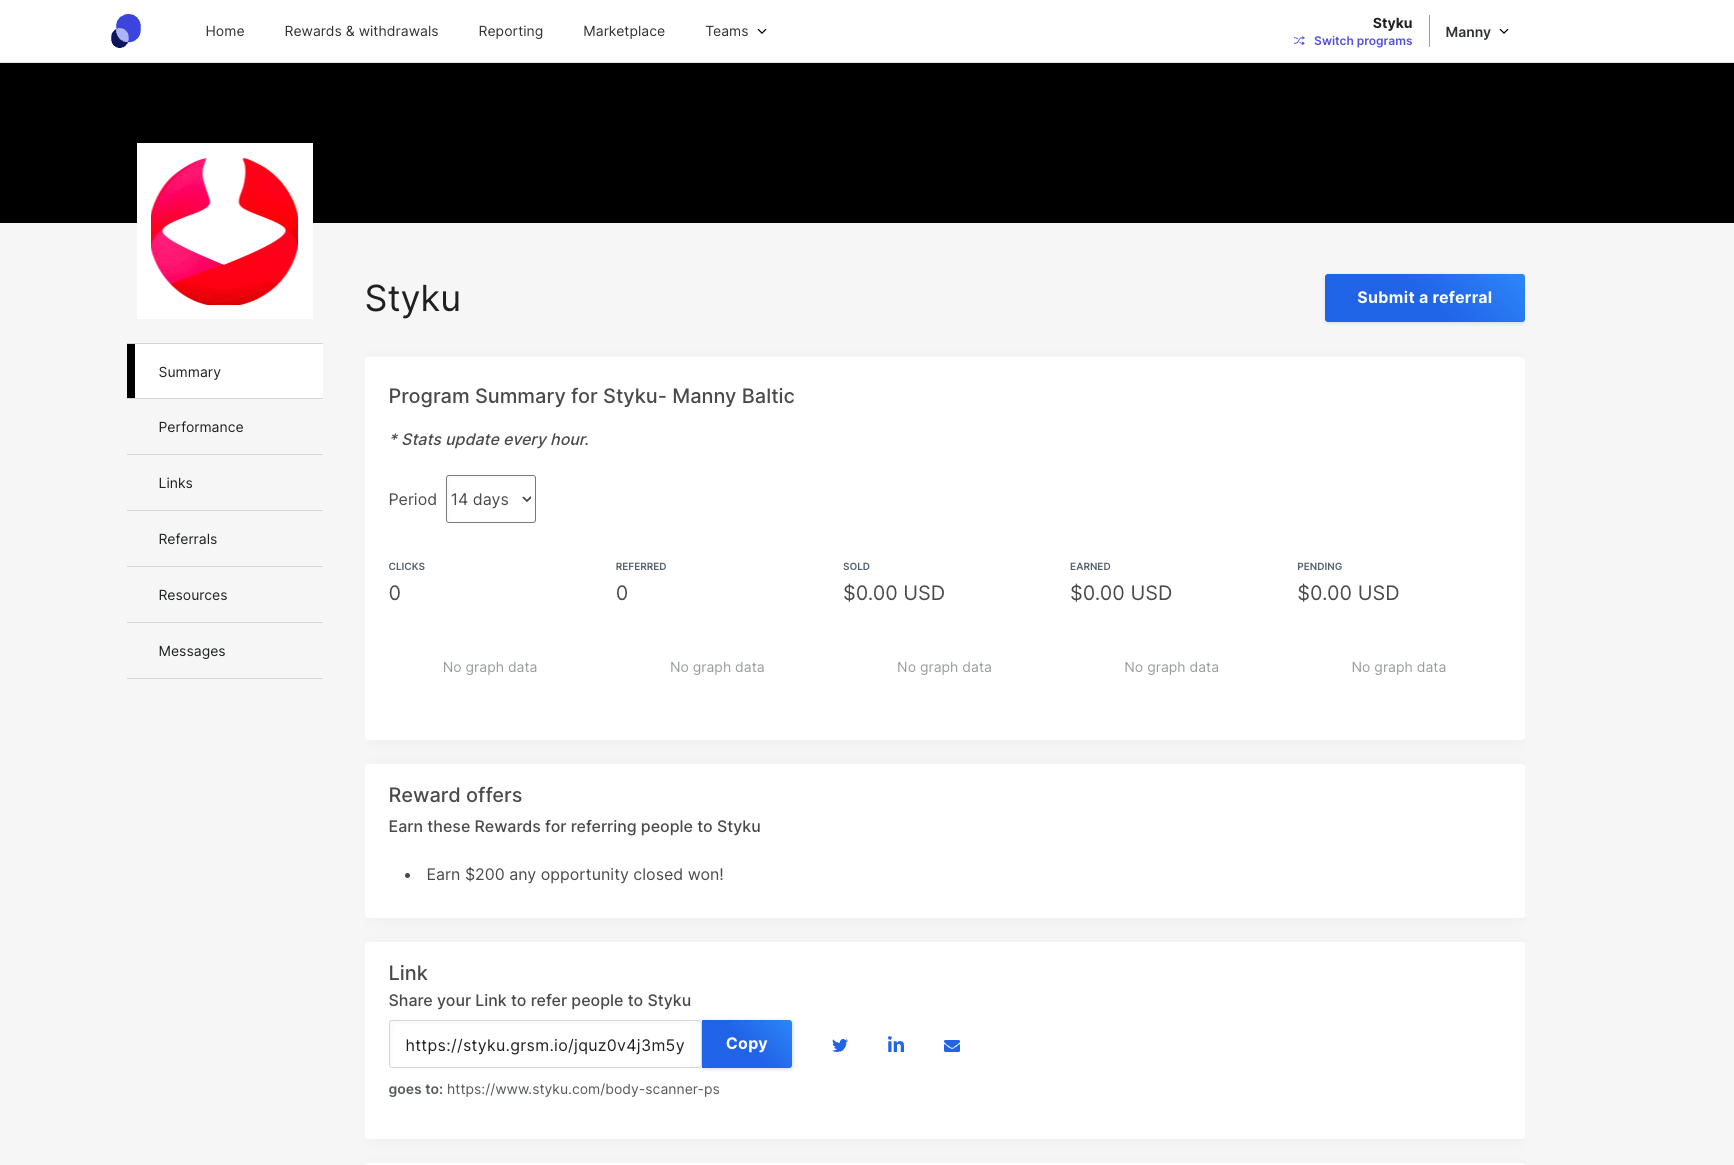The height and width of the screenshot is (1165, 1734).
Task: Click the Styku program logo image
Action: [x=225, y=231]
